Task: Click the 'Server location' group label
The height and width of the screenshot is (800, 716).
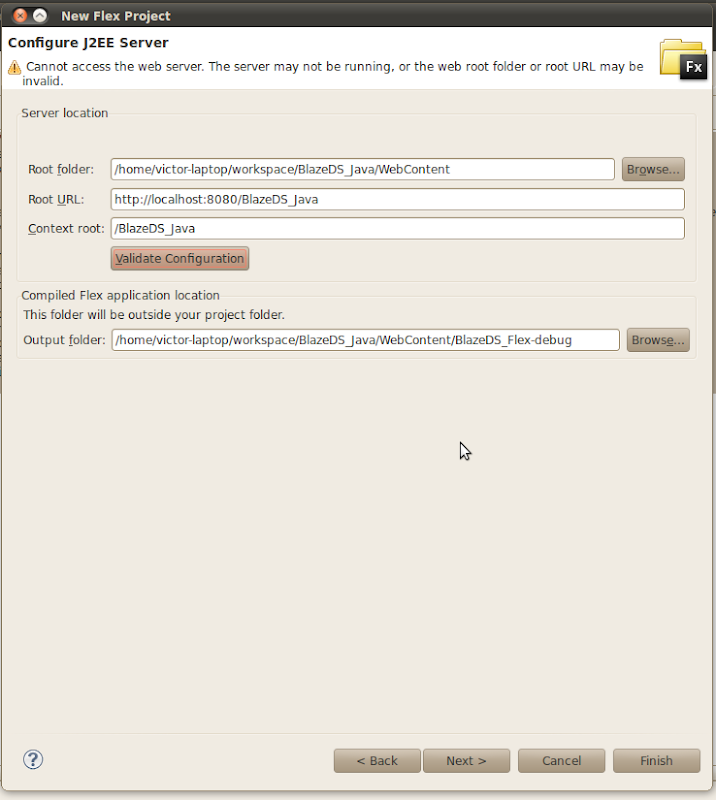Action: click(x=65, y=113)
